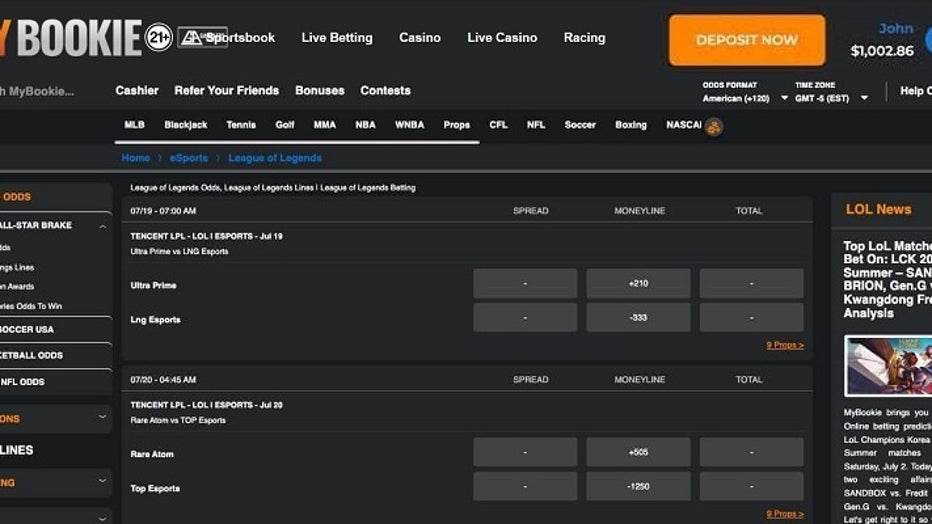Select the MMA tab

(325, 125)
